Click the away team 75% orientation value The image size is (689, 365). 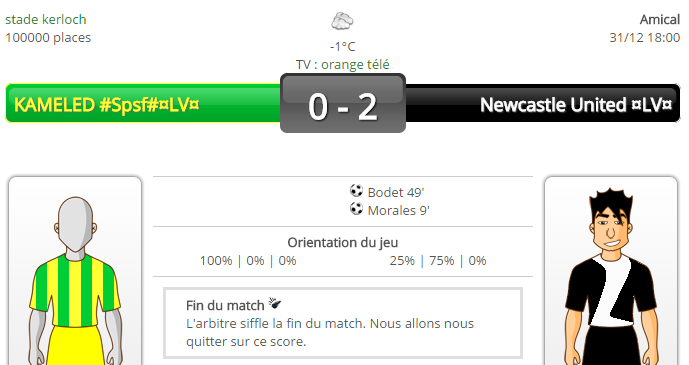(x=442, y=261)
